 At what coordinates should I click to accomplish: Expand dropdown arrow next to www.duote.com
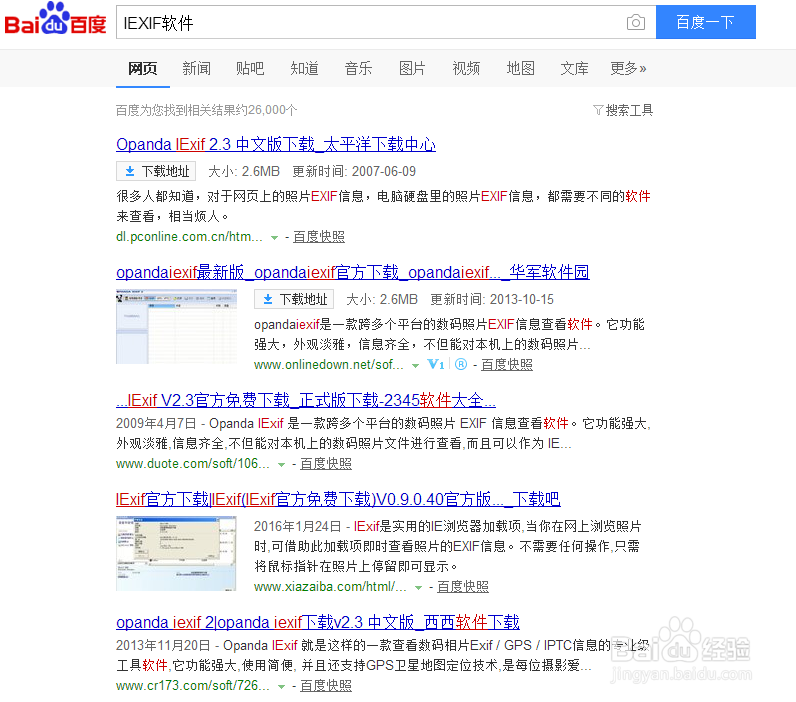tap(281, 464)
